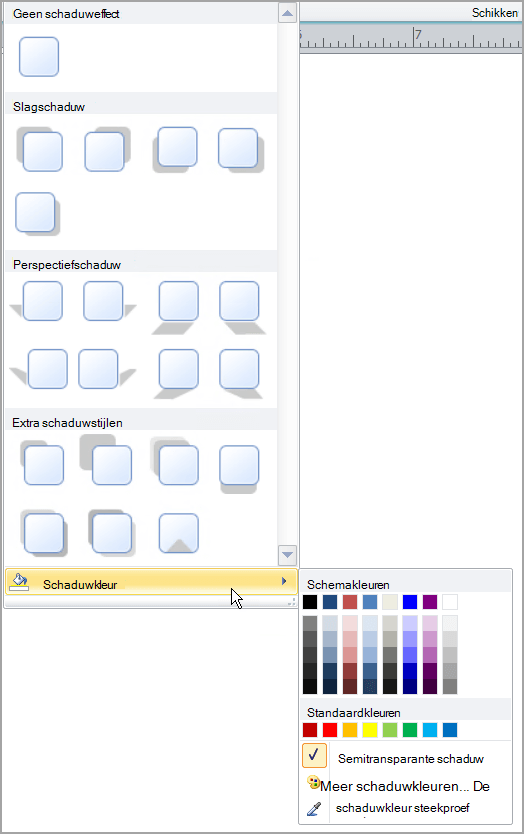Select blue standard color
Screen dimensions: 524x834
point(450,730)
